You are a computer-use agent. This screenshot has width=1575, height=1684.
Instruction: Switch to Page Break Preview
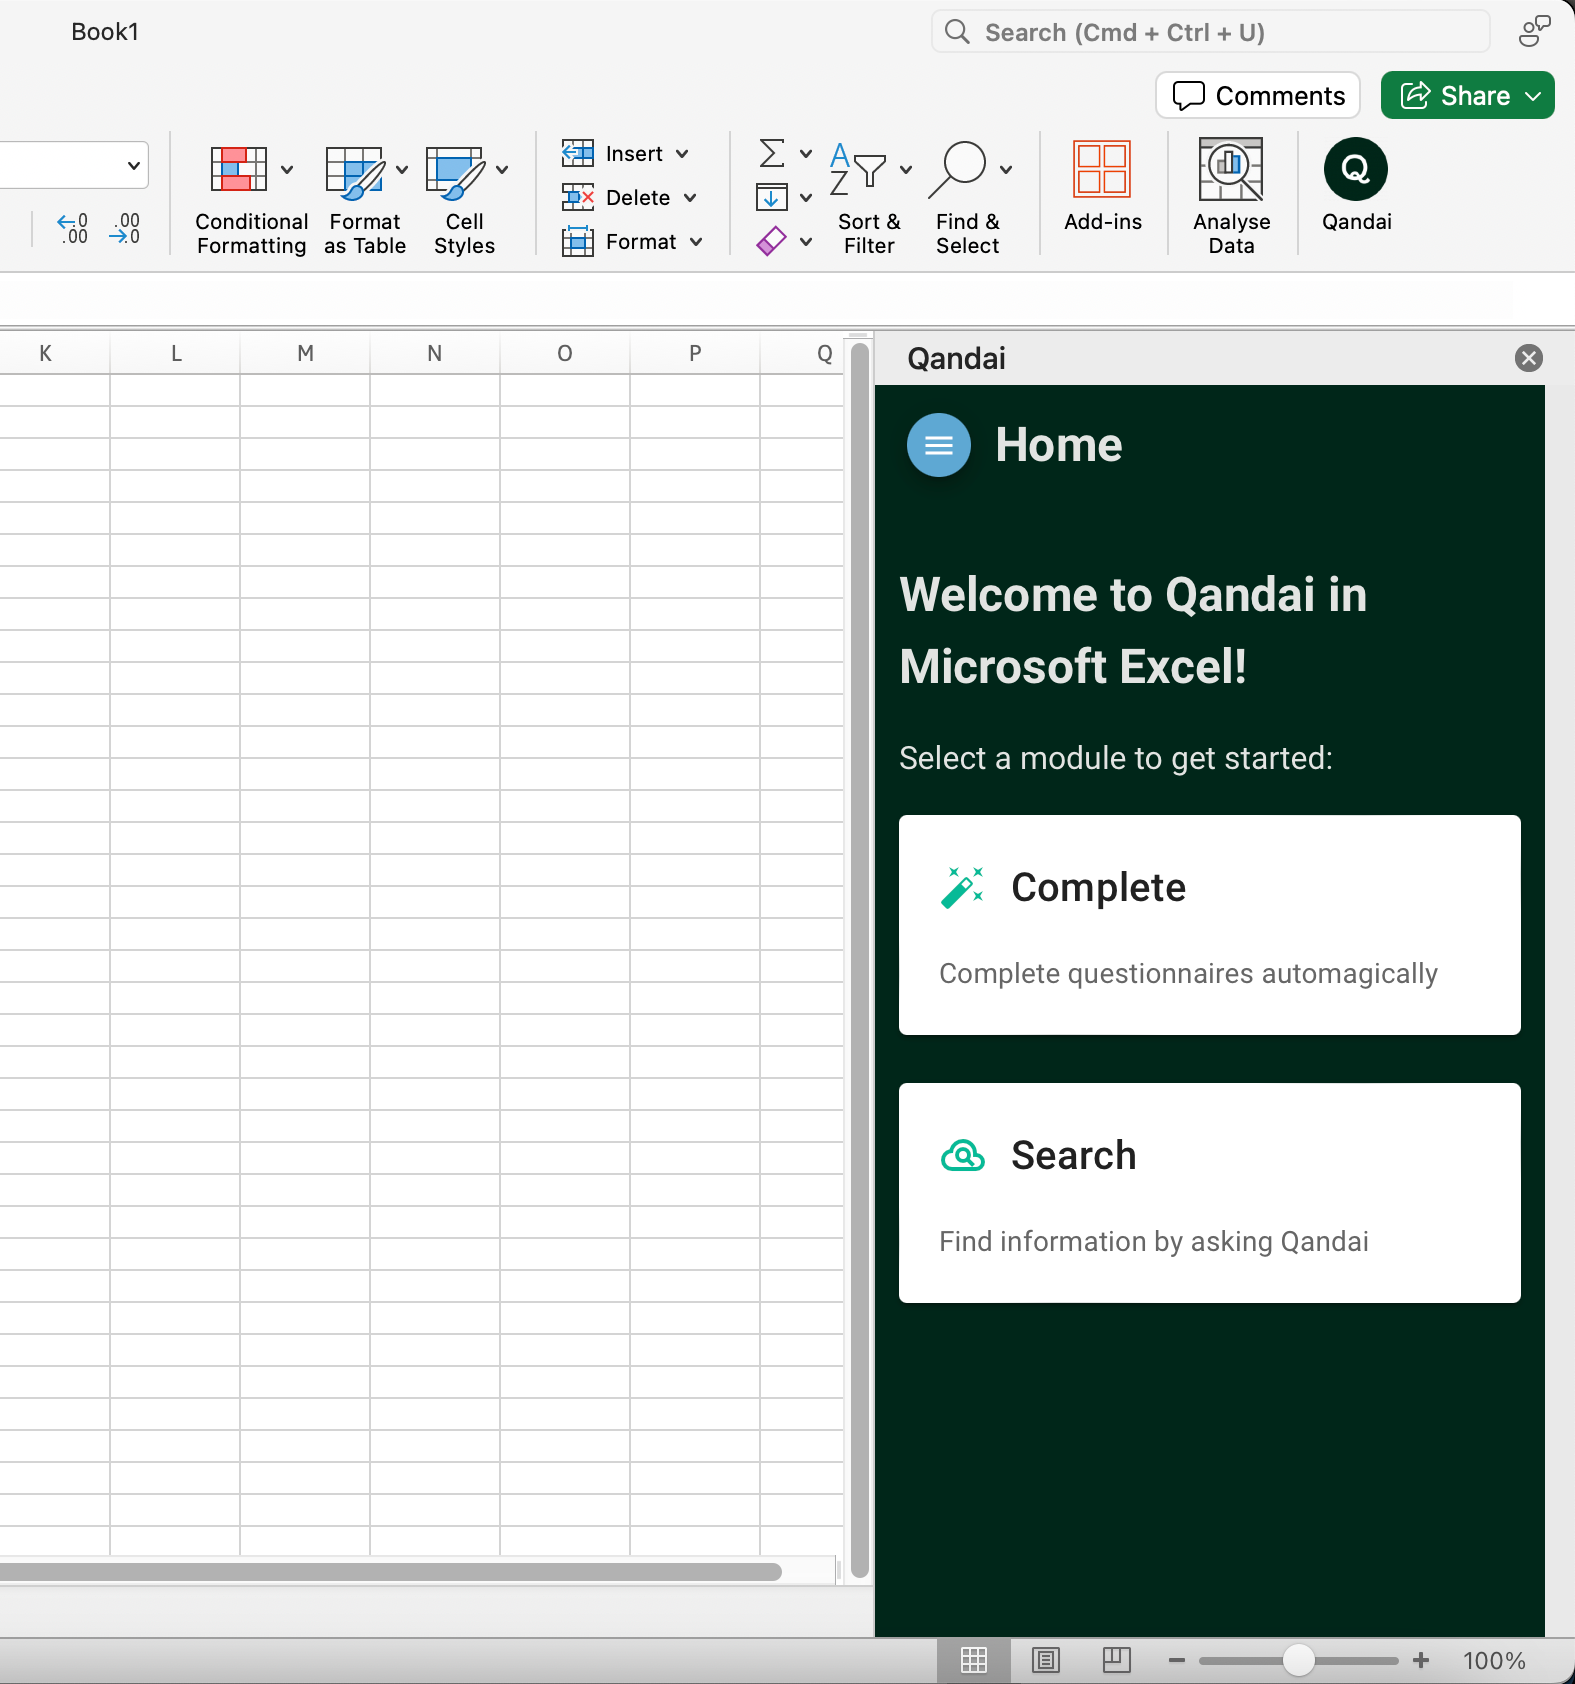tap(1117, 1661)
